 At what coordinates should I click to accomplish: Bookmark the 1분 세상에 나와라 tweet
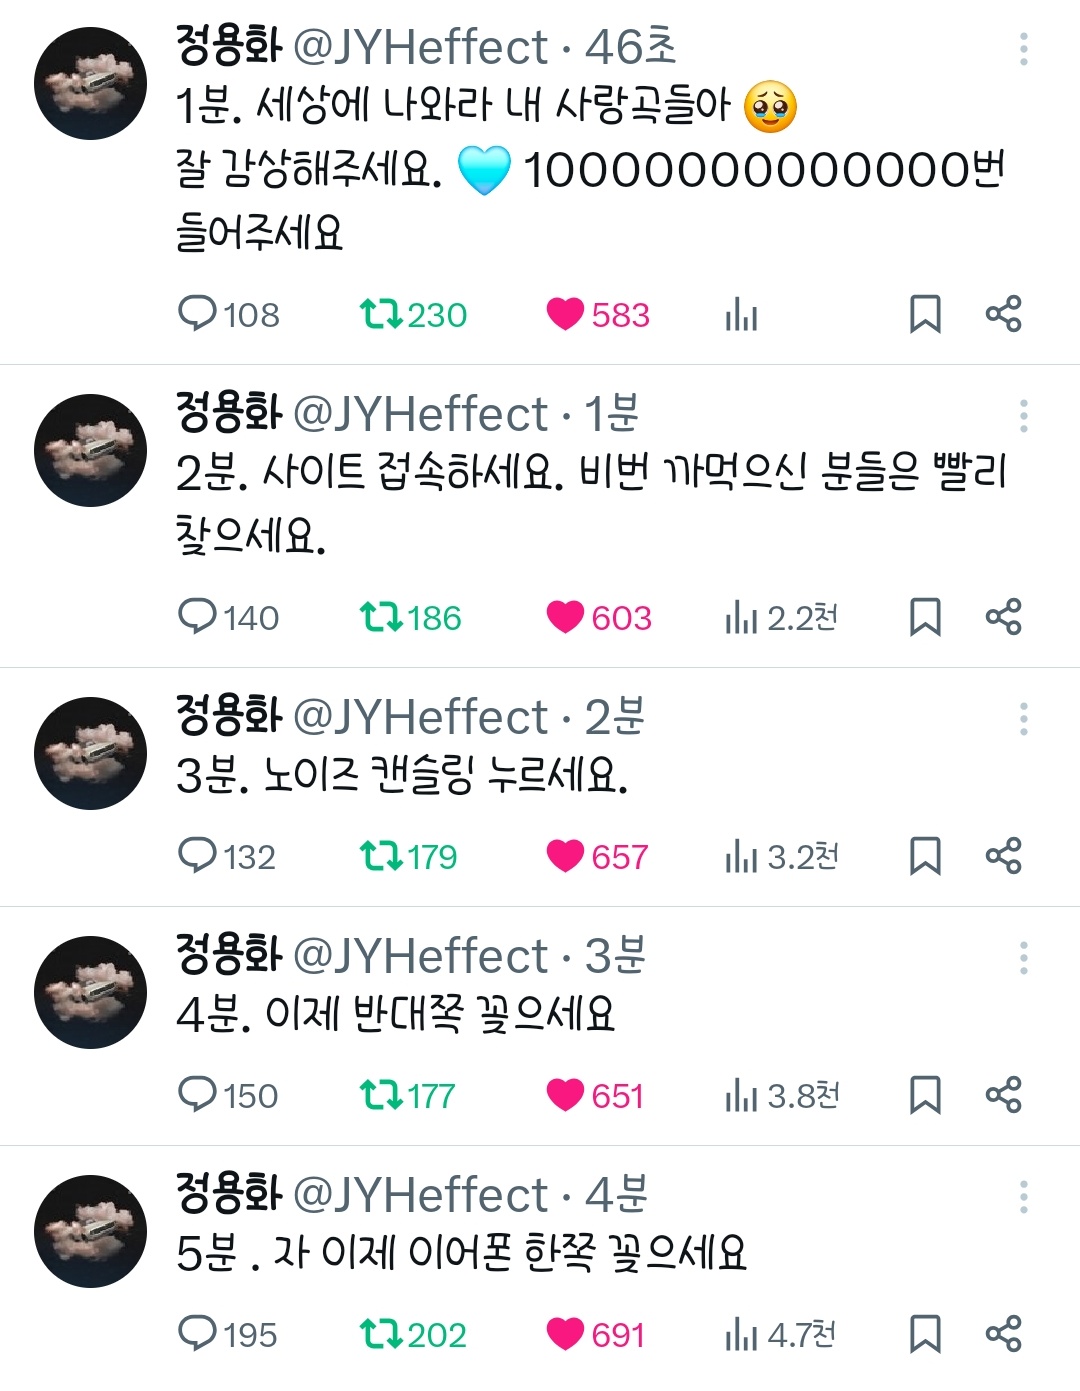[x=925, y=314]
